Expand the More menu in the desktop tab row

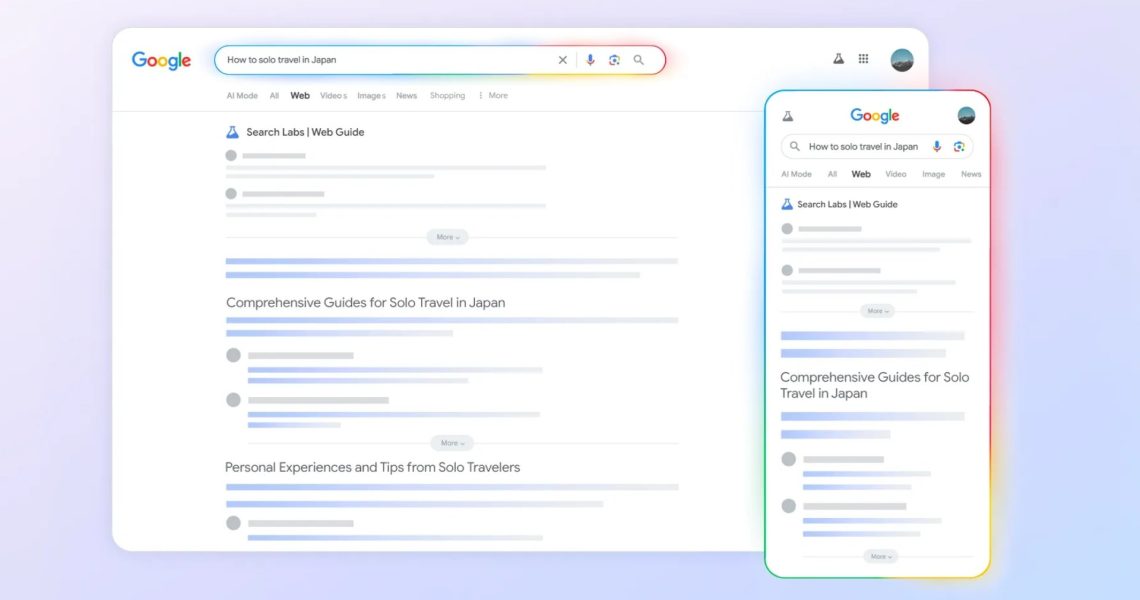[x=494, y=95]
